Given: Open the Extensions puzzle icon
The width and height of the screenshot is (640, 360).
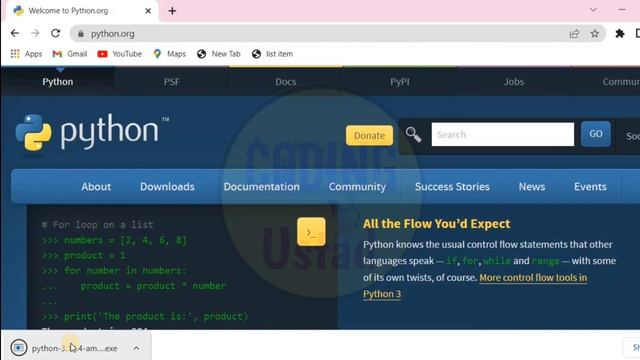Looking at the screenshot, I should pyautogui.click(x=620, y=33).
